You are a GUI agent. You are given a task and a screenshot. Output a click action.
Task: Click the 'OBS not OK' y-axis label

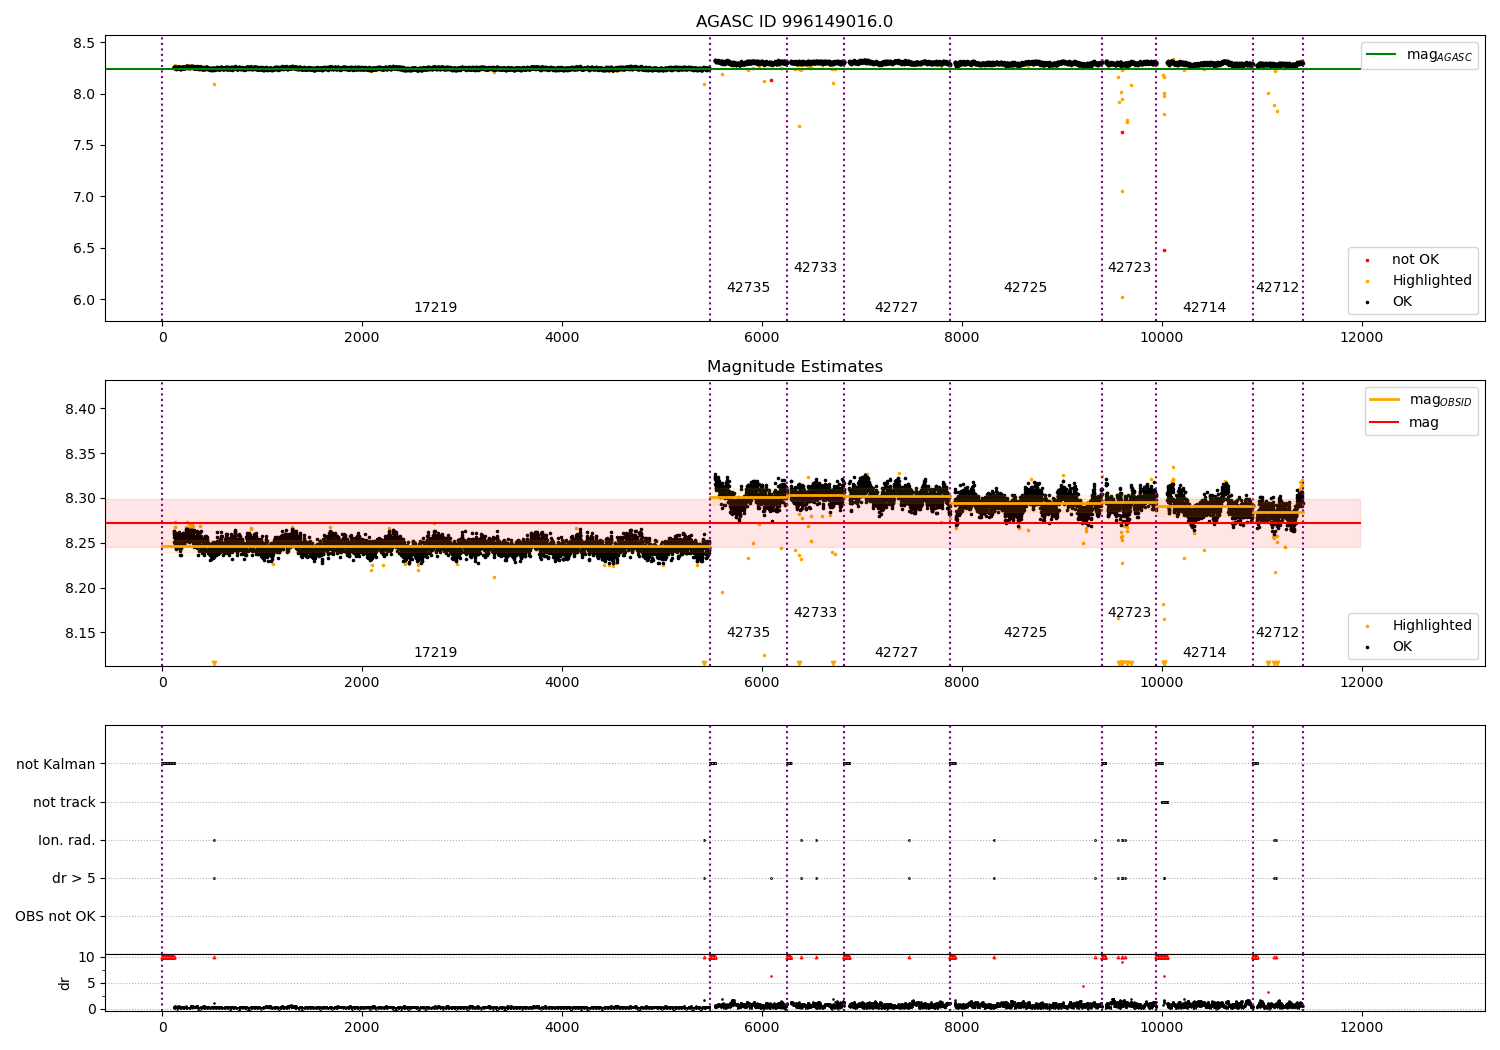click(x=55, y=917)
